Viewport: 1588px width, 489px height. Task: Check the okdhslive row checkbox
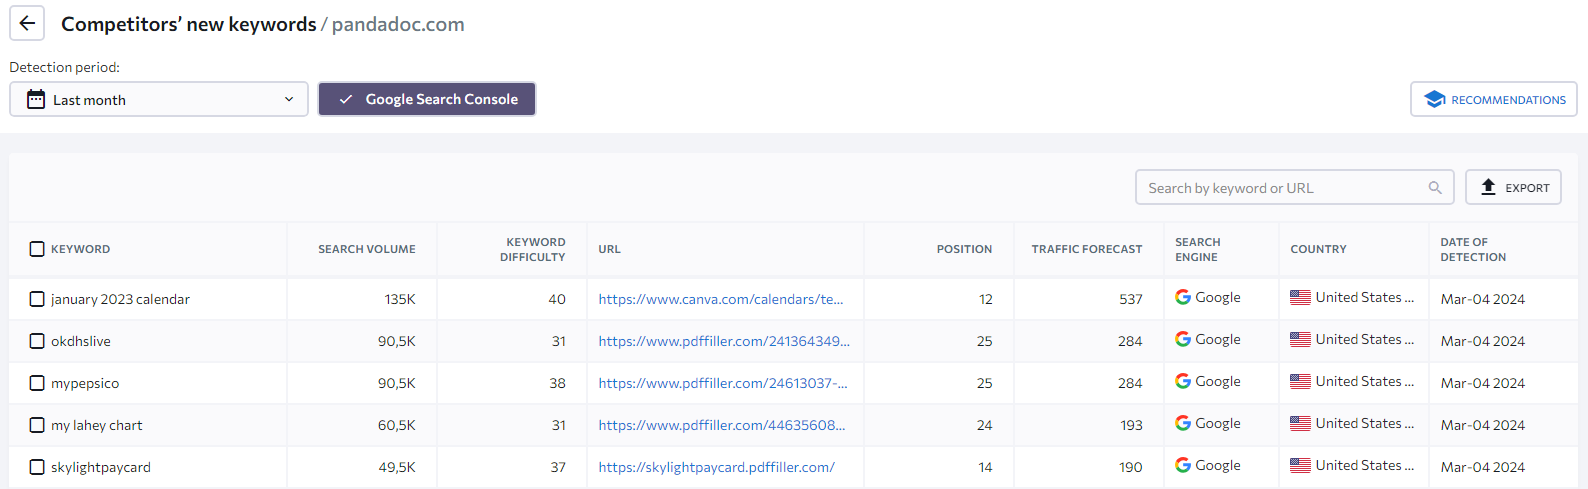(37, 341)
